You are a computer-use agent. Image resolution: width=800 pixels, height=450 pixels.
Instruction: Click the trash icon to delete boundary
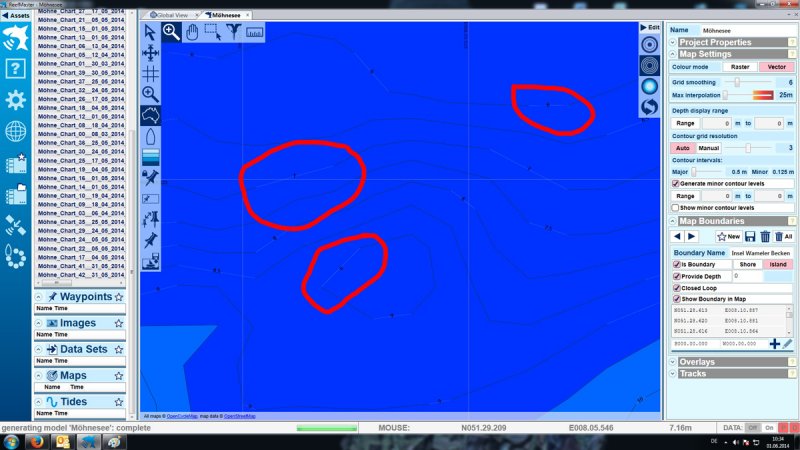(764, 236)
